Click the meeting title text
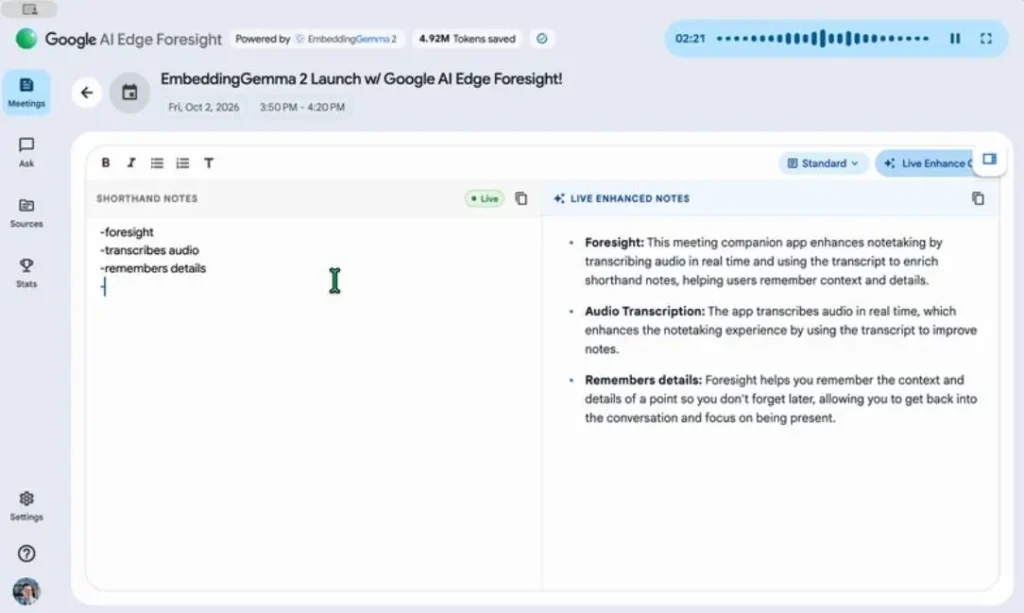The height and width of the screenshot is (613, 1024). pyautogui.click(x=361, y=79)
